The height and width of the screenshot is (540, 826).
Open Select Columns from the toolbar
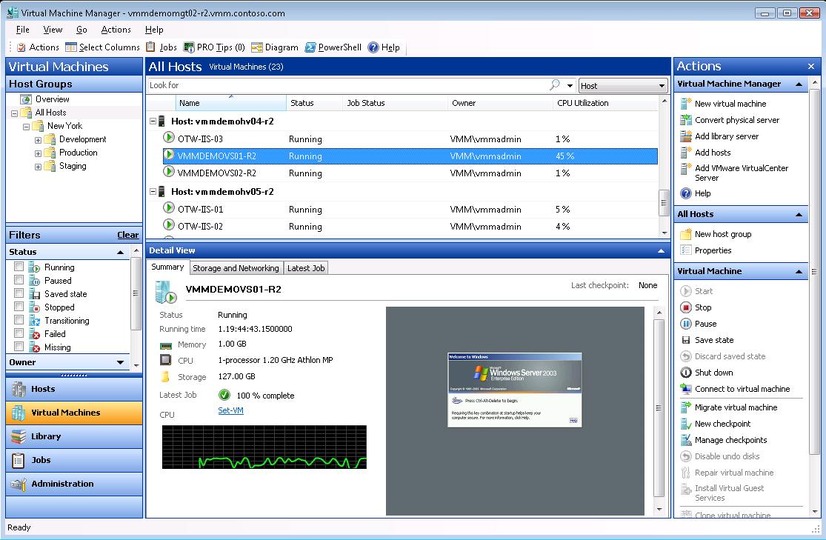102,47
